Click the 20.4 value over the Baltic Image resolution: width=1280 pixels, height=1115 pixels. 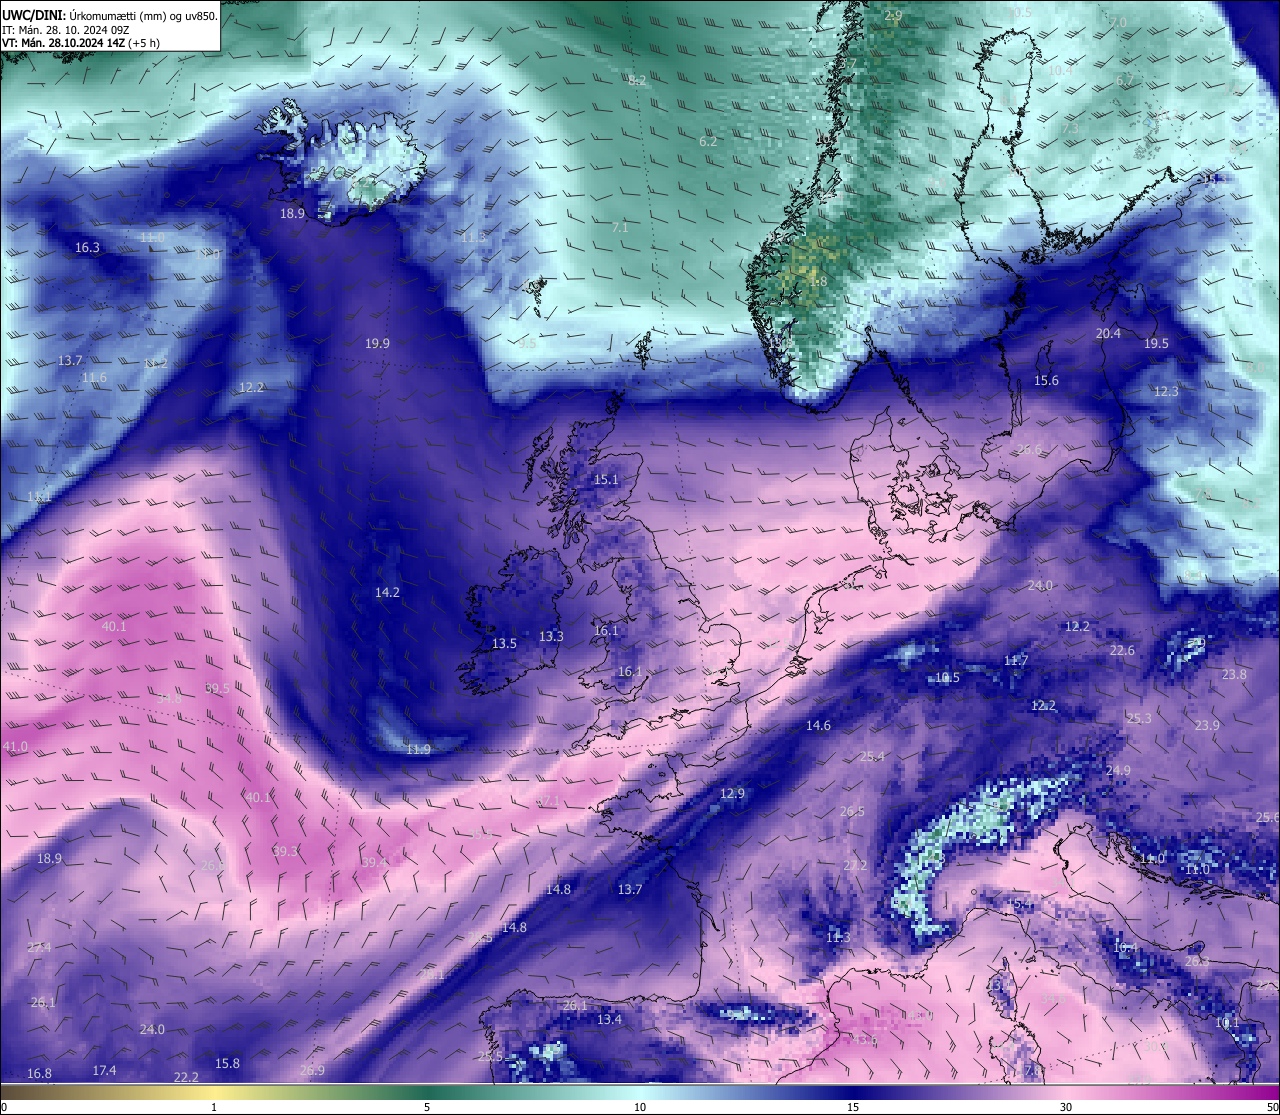click(1108, 333)
